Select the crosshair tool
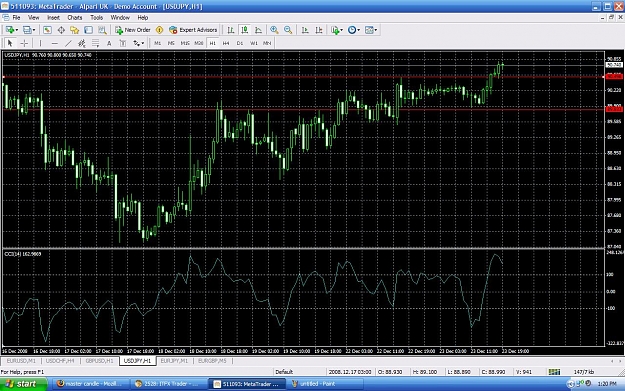625x391 pixels. [24, 43]
